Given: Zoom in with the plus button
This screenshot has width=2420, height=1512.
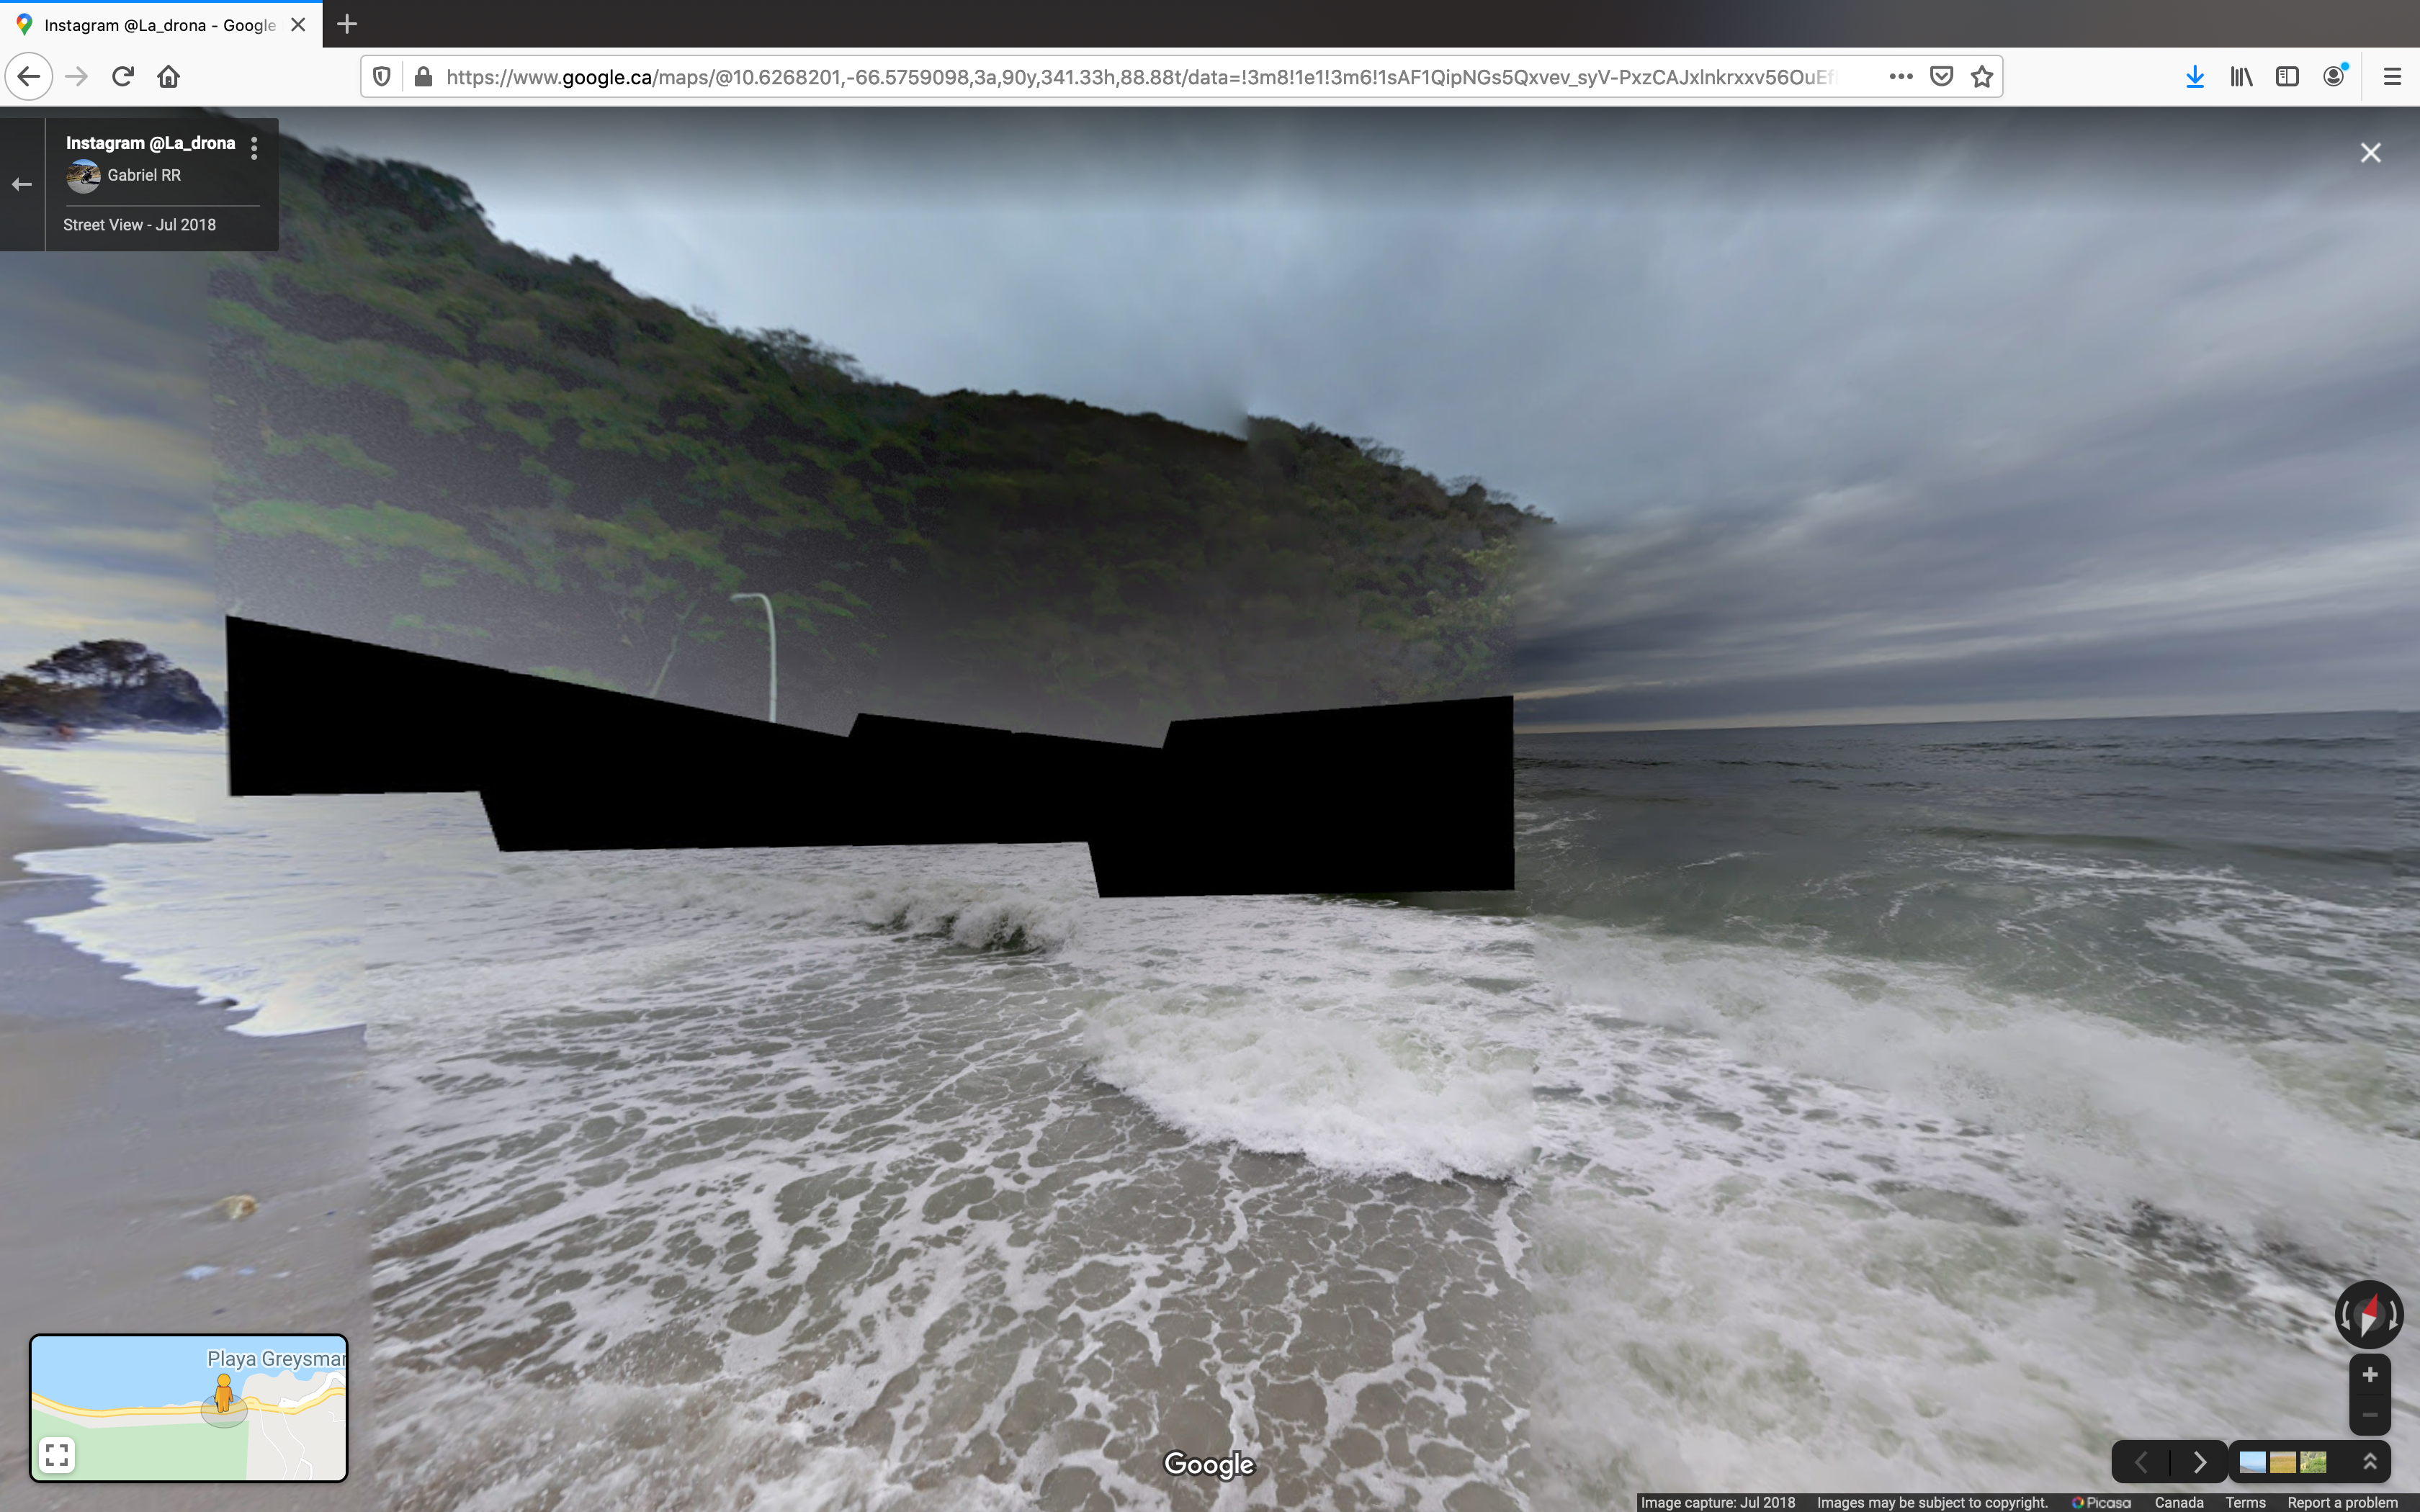Looking at the screenshot, I should pos(2369,1375).
